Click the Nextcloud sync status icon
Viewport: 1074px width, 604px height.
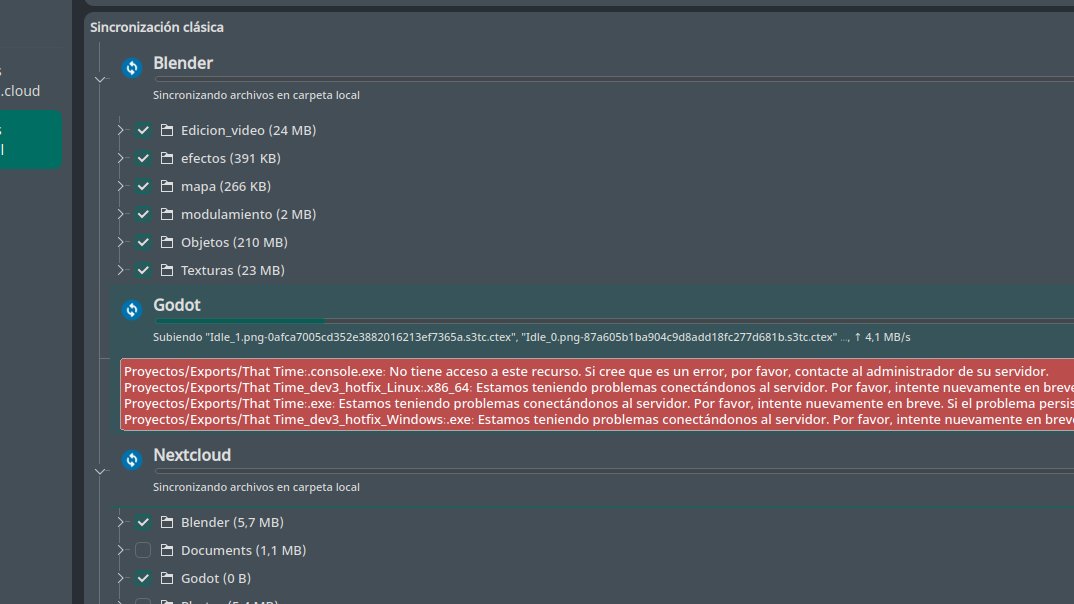pos(132,460)
